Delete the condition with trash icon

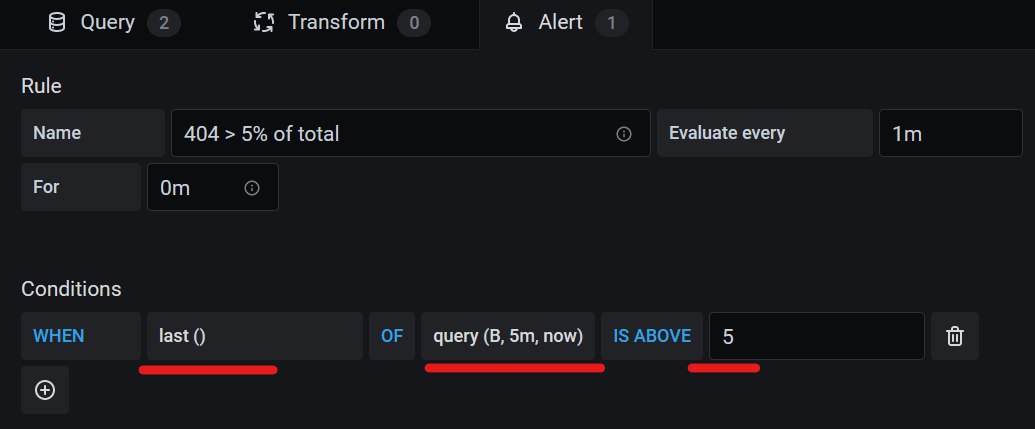[x=954, y=337]
